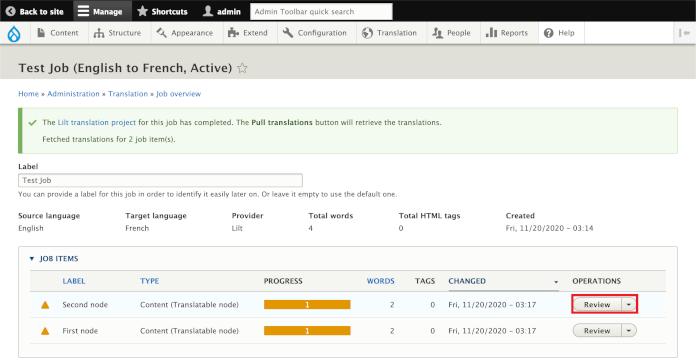Open the admin user menu
This screenshot has height=363, width=696.
pyautogui.click(x=221, y=11)
